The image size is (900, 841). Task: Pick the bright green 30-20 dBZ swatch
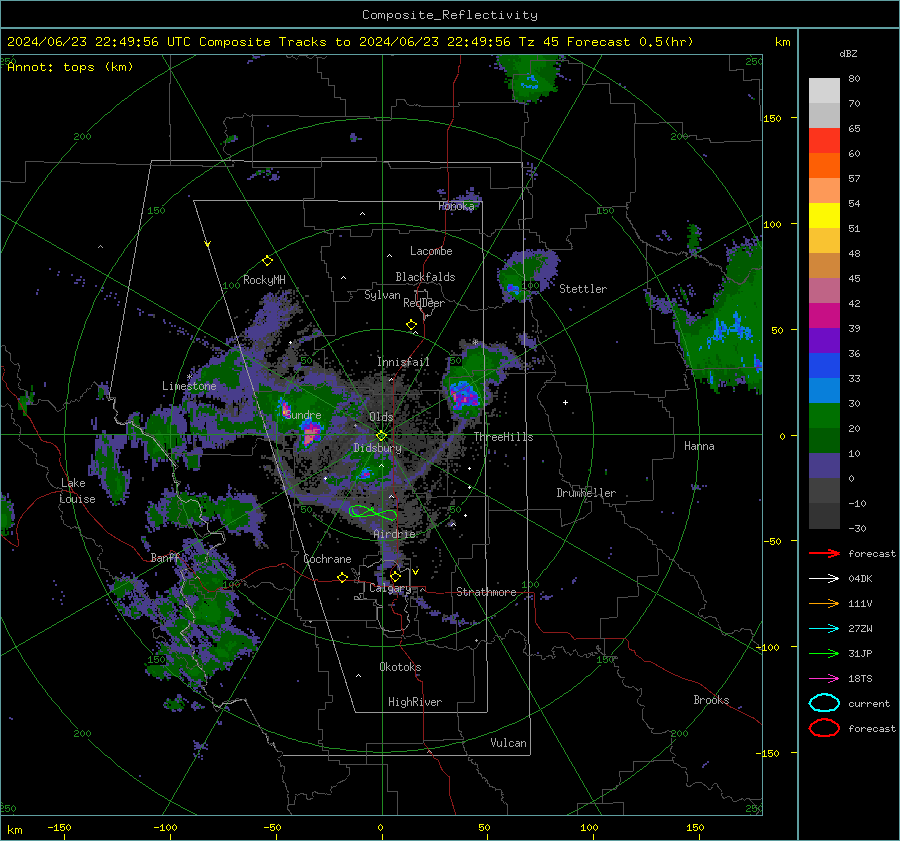824,416
